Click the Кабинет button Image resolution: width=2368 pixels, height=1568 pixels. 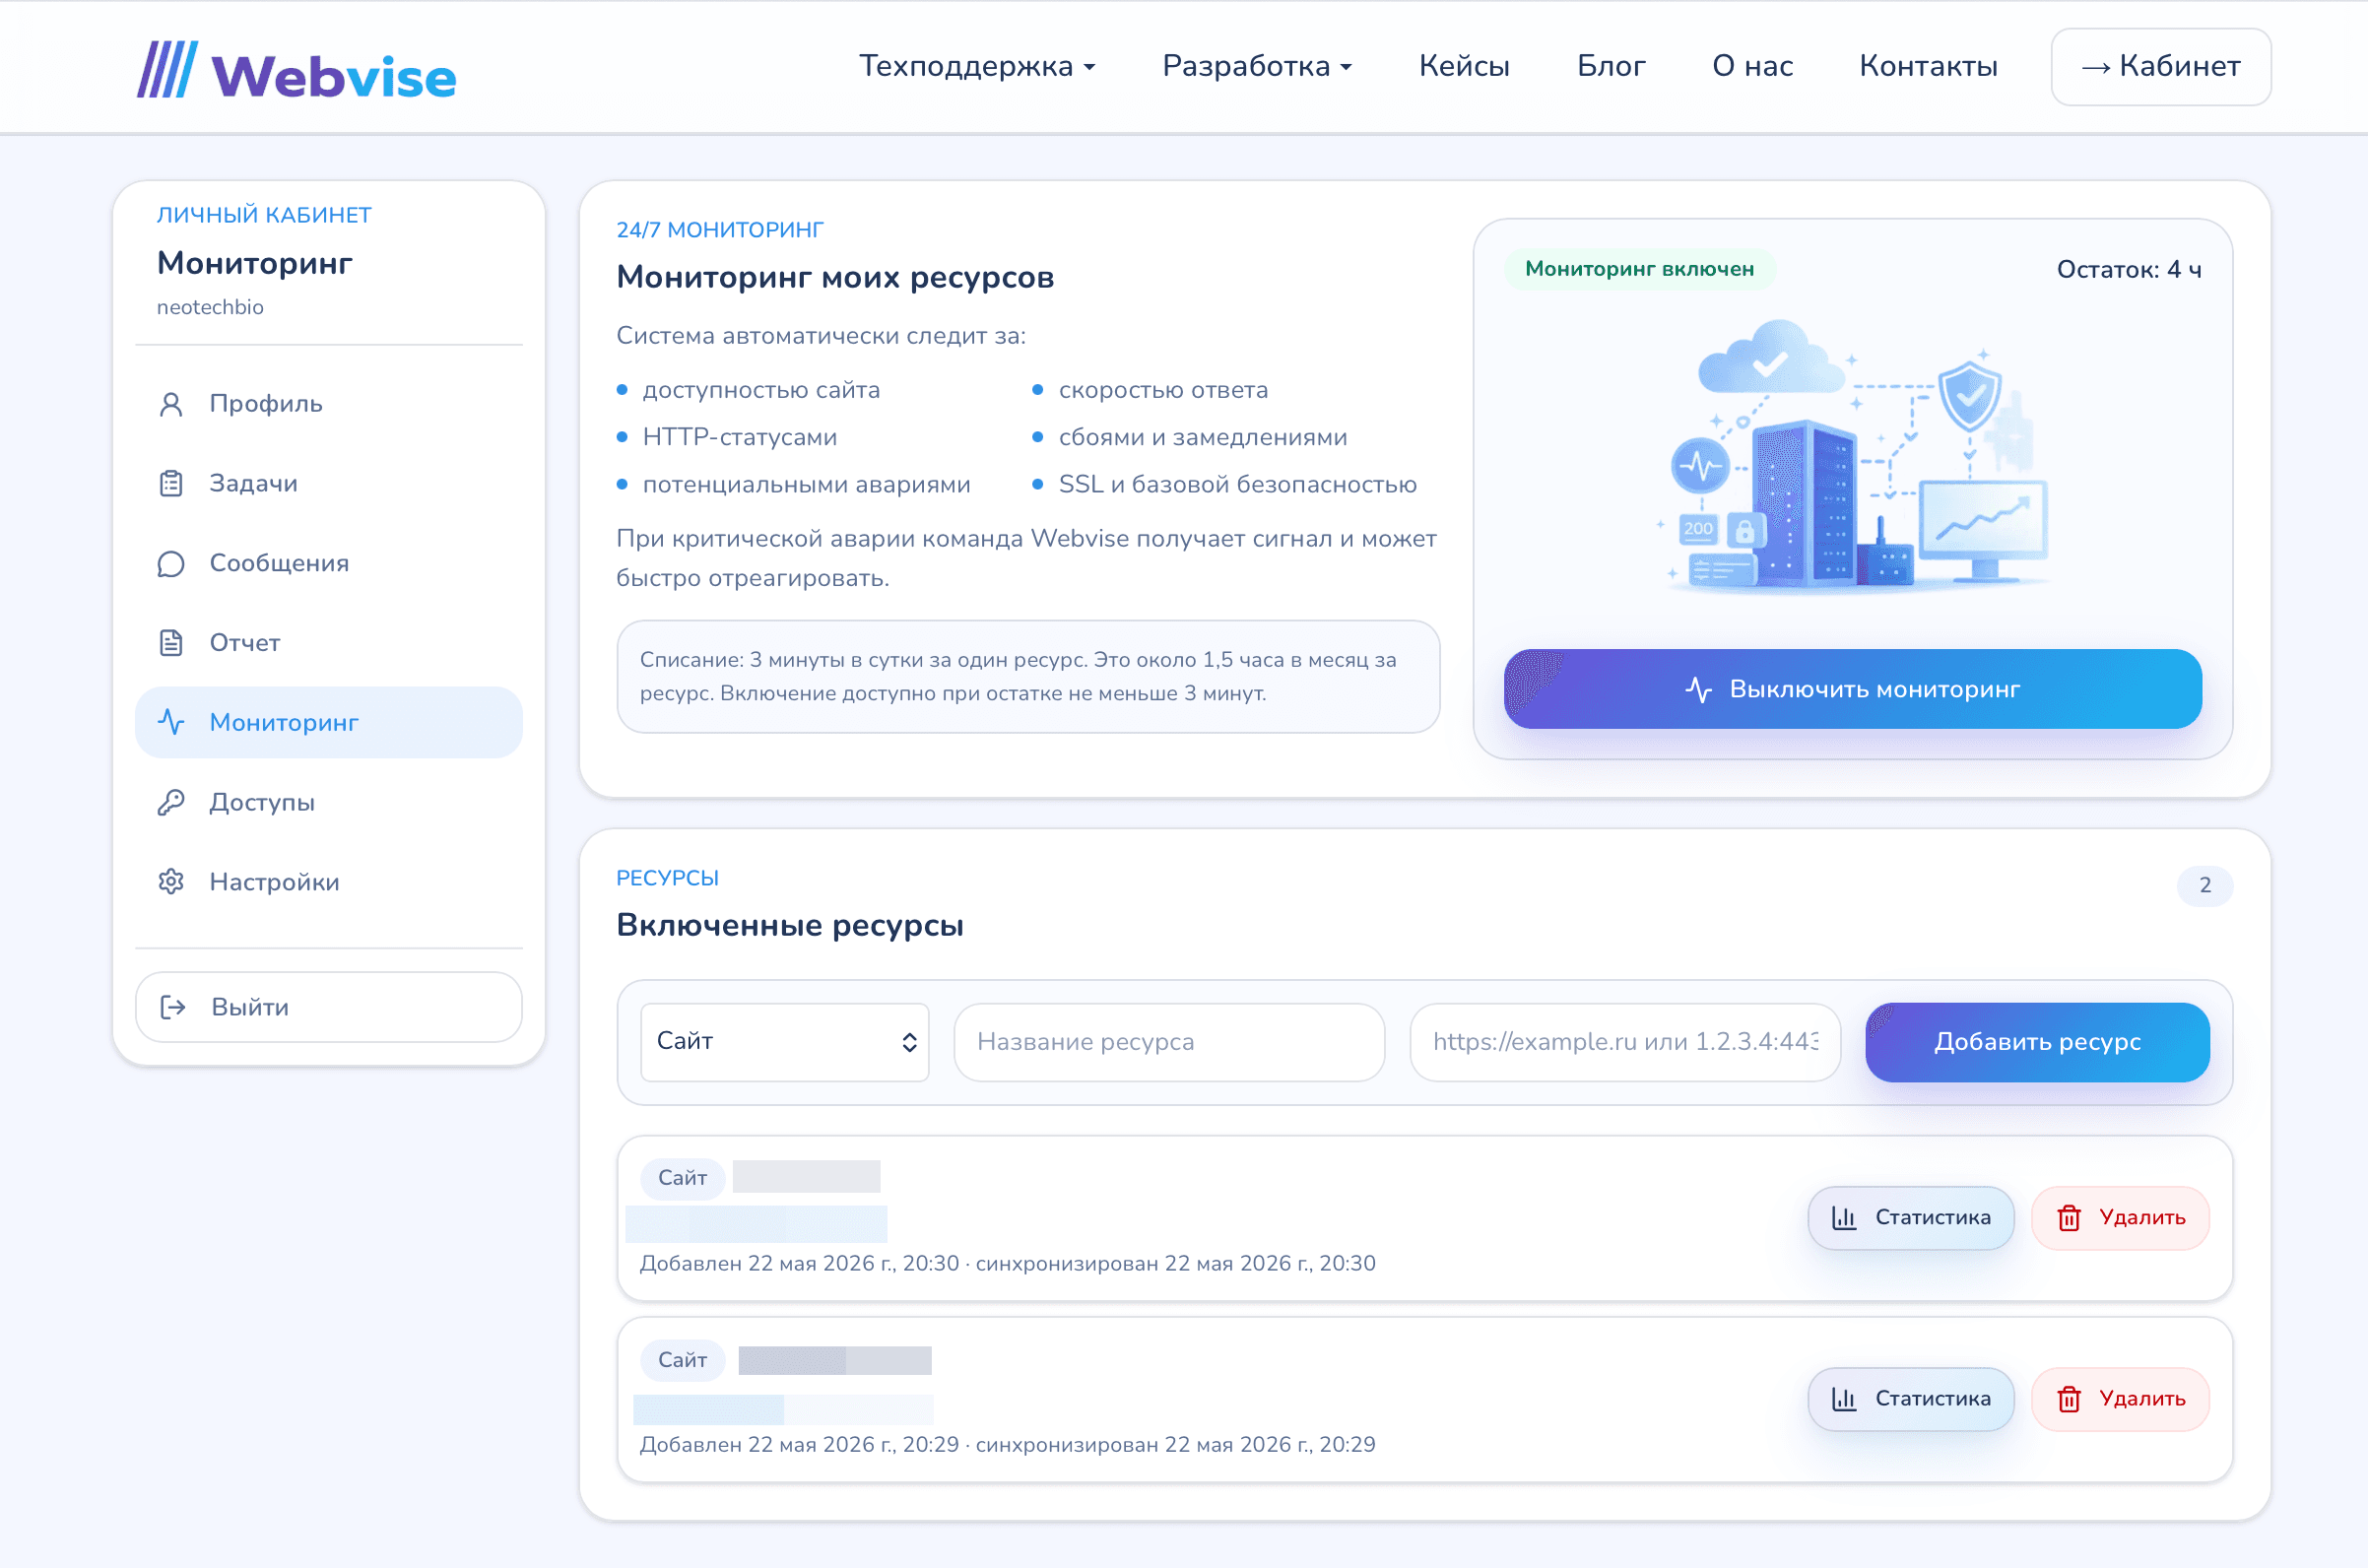click(x=2161, y=66)
